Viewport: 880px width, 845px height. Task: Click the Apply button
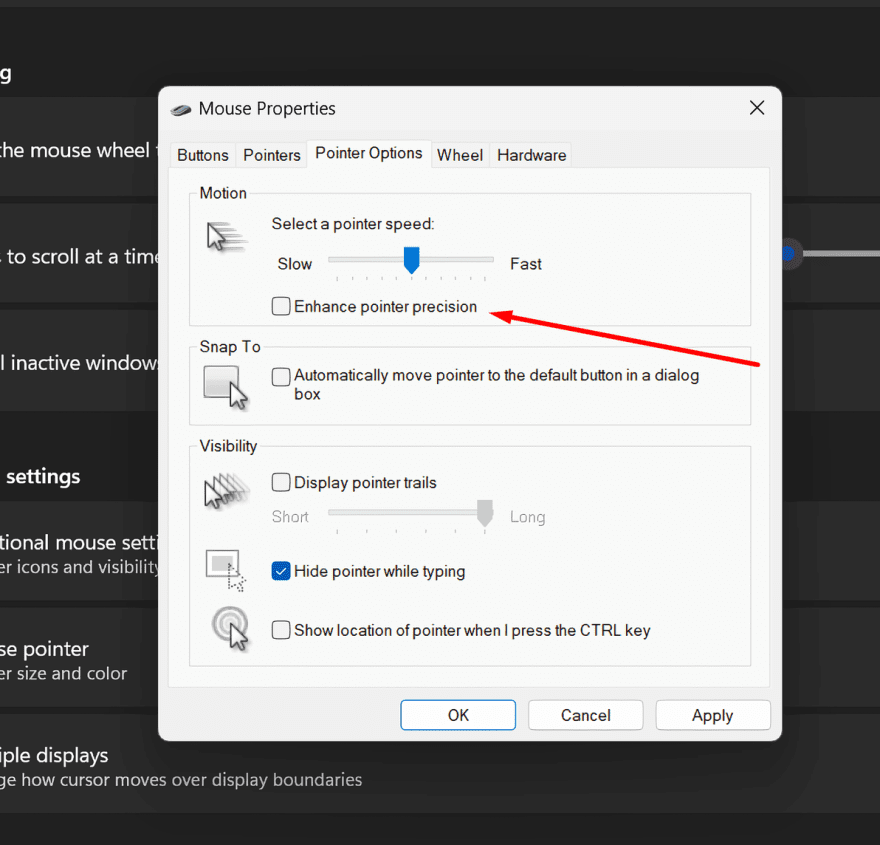713,715
